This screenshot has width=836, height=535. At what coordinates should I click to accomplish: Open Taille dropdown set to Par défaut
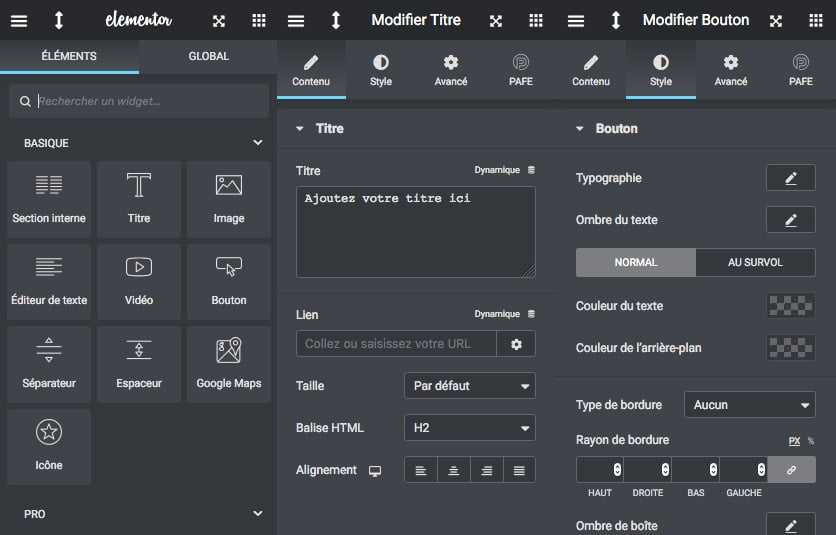[470, 386]
